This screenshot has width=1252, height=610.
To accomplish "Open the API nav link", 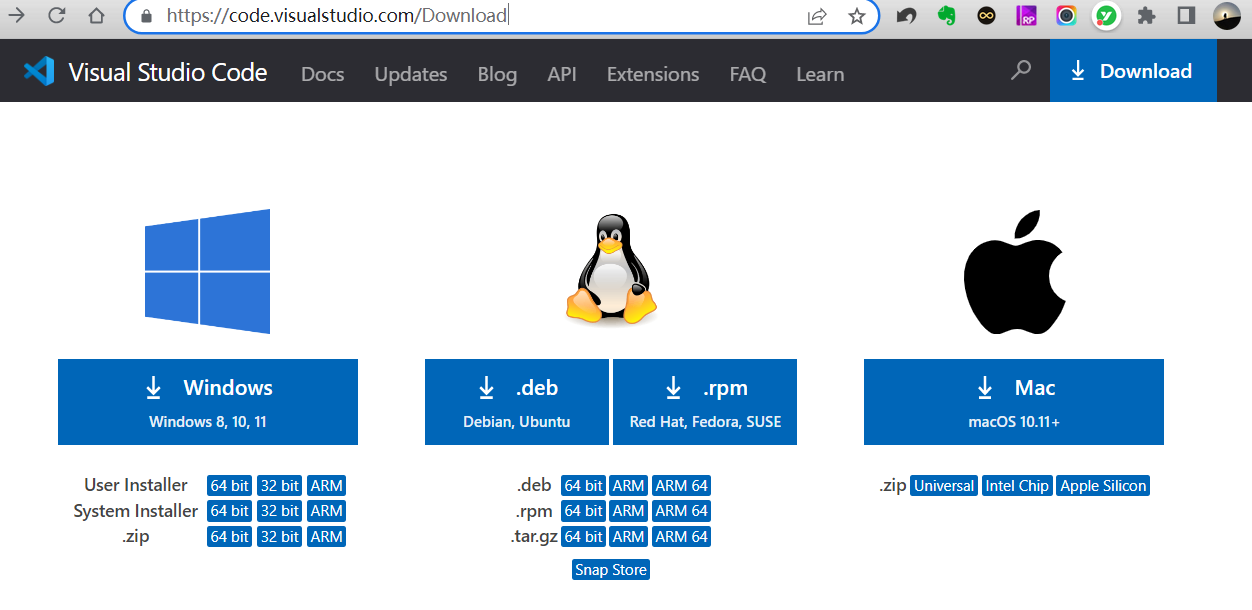I will coord(562,74).
